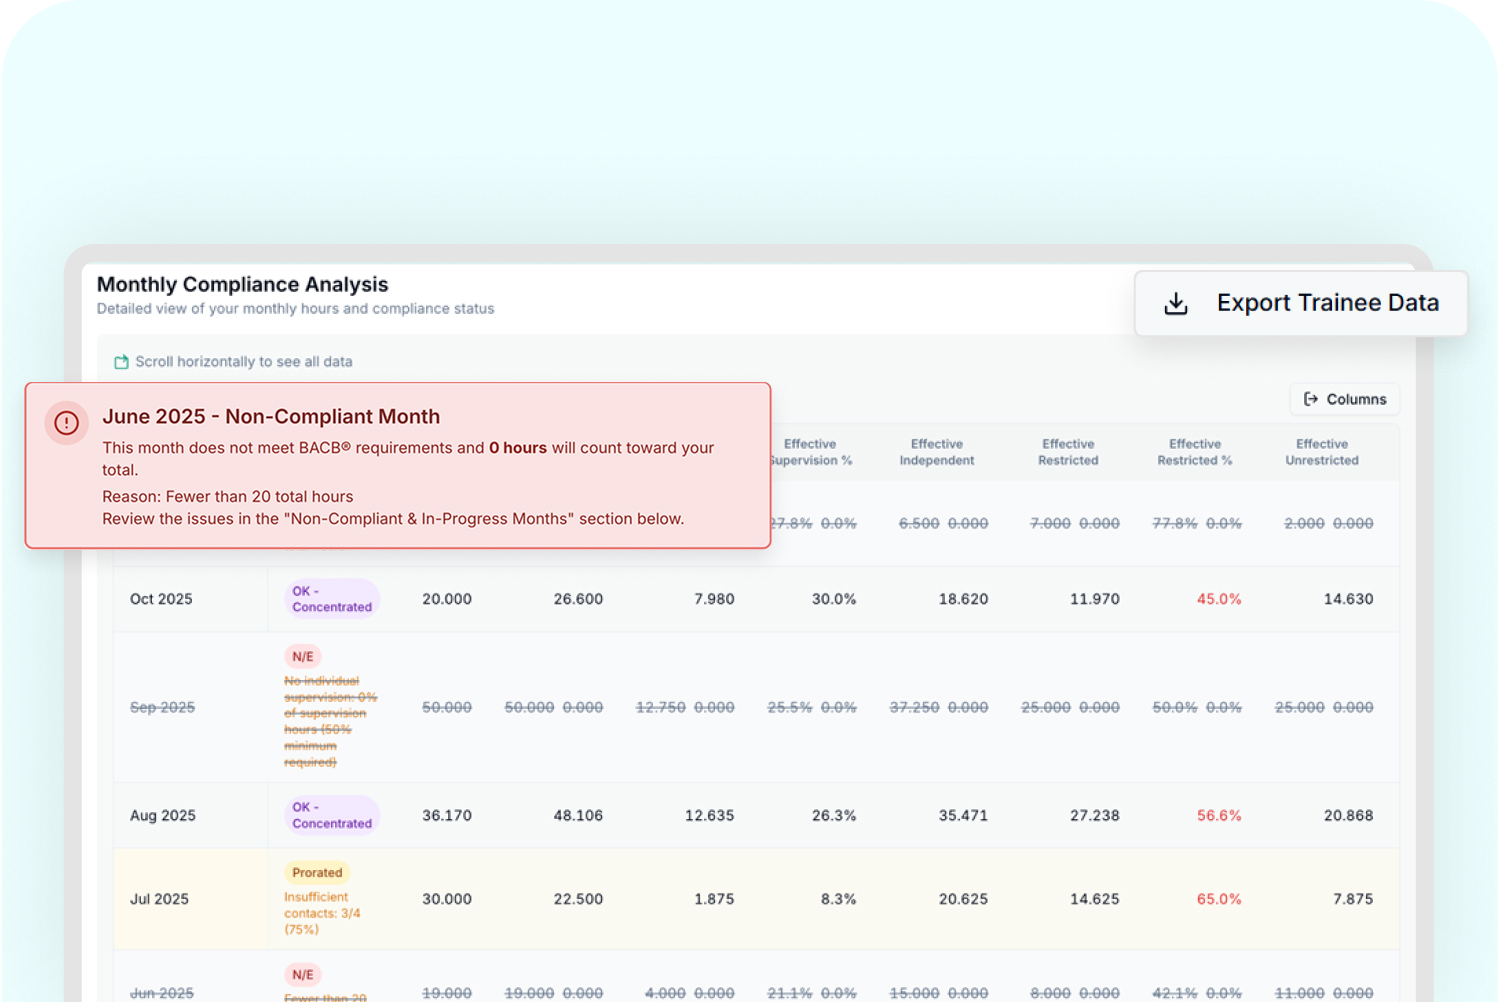Click the red 45.0% value in Oct 2025 row
The image size is (1498, 1002).
[1219, 599]
